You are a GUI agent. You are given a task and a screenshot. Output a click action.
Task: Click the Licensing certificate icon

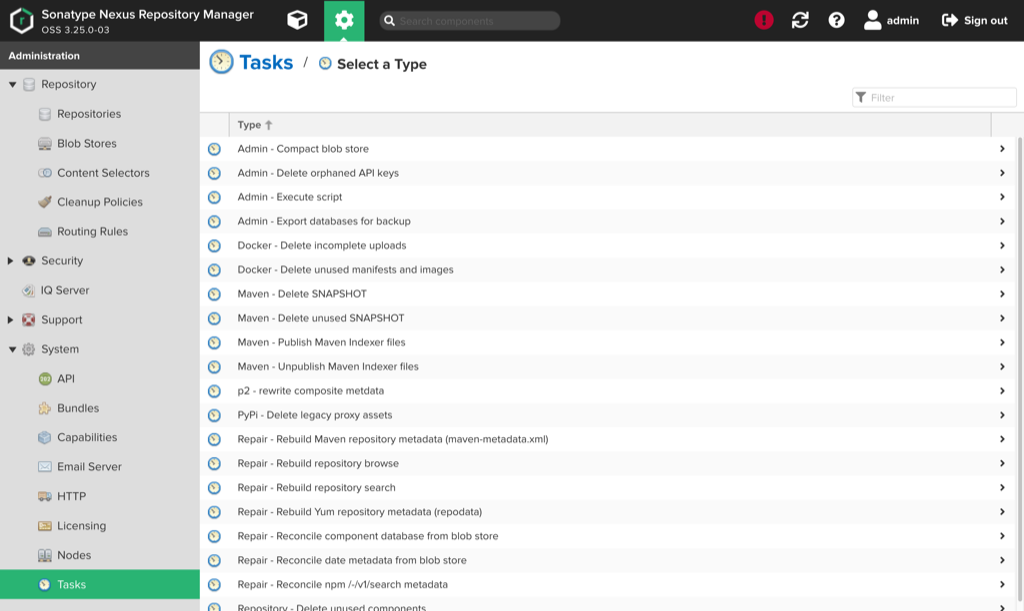[44, 525]
